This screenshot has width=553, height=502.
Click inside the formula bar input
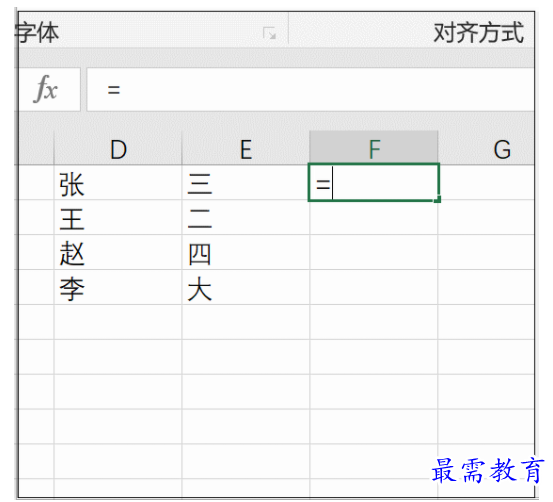coord(310,90)
